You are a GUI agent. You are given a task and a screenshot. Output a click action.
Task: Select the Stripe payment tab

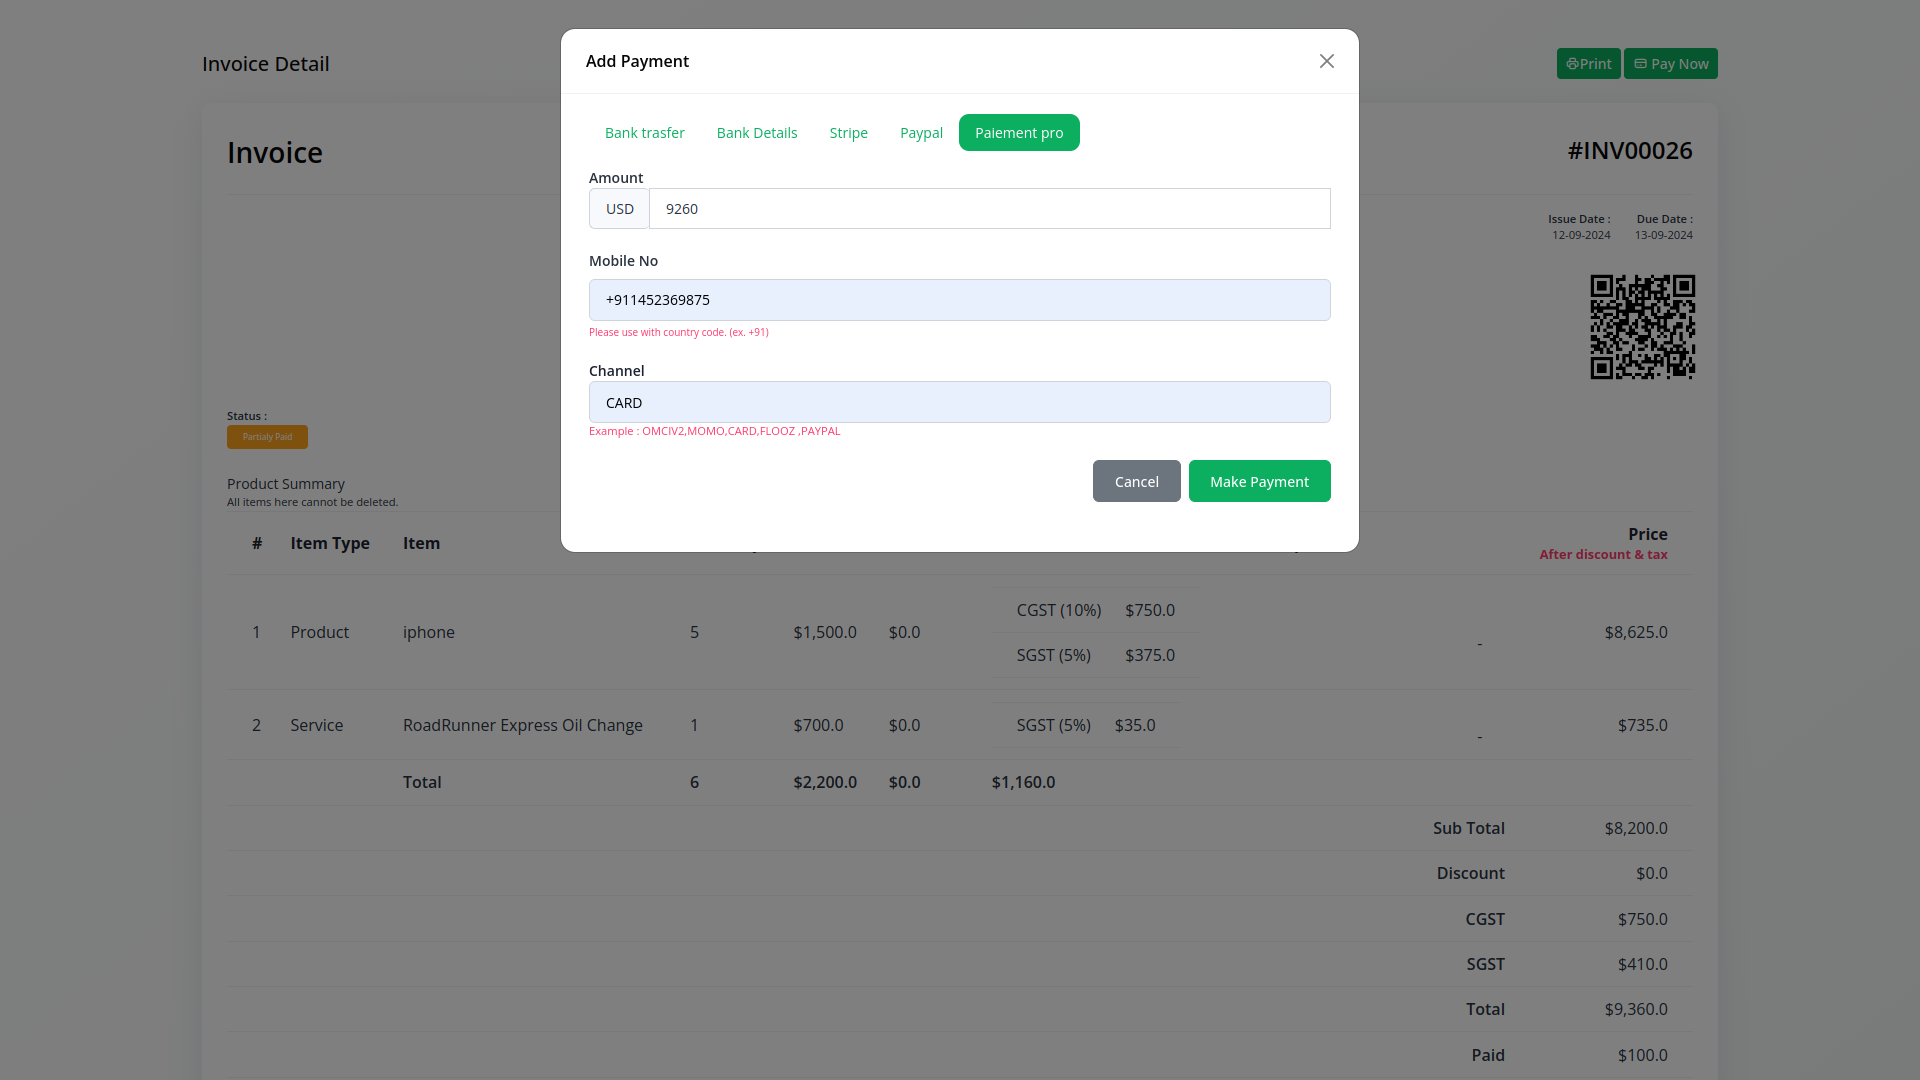coord(848,133)
